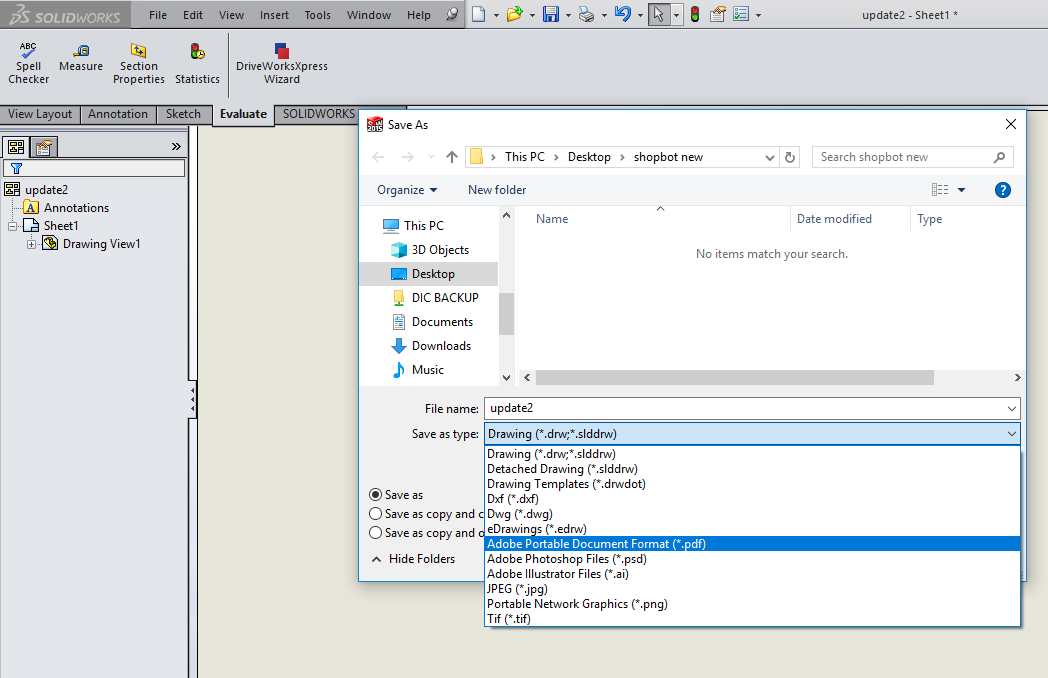This screenshot has width=1048, height=678.
Task: Click the Print icon
Action: [x=586, y=14]
